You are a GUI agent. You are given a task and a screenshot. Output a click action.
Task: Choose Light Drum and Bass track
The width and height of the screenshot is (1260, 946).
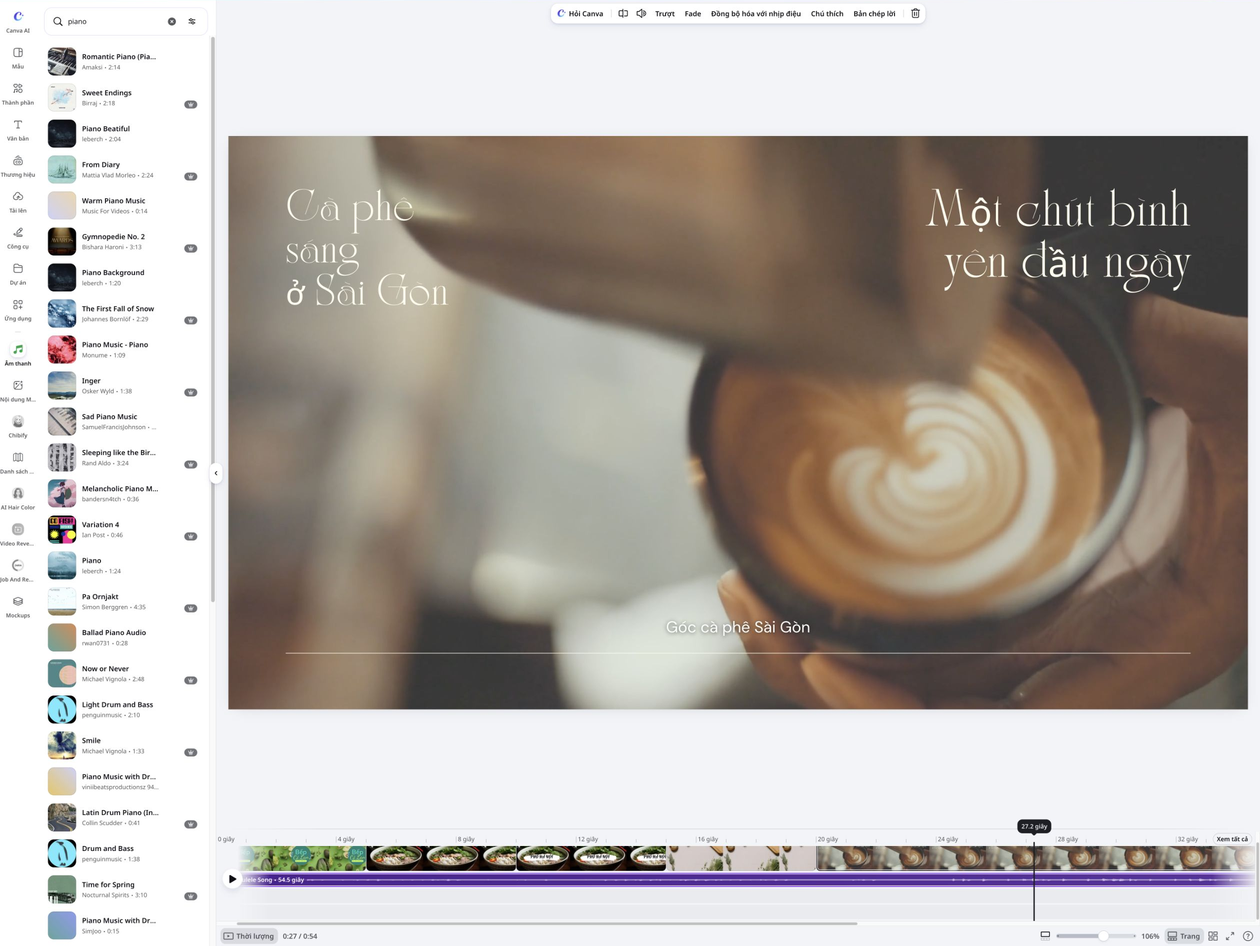pyautogui.click(x=122, y=709)
